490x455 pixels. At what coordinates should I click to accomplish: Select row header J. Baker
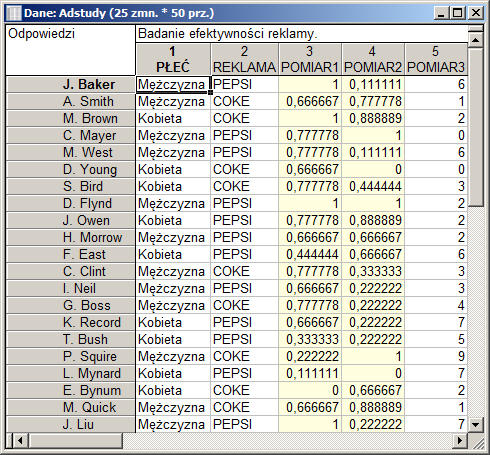tap(70, 85)
